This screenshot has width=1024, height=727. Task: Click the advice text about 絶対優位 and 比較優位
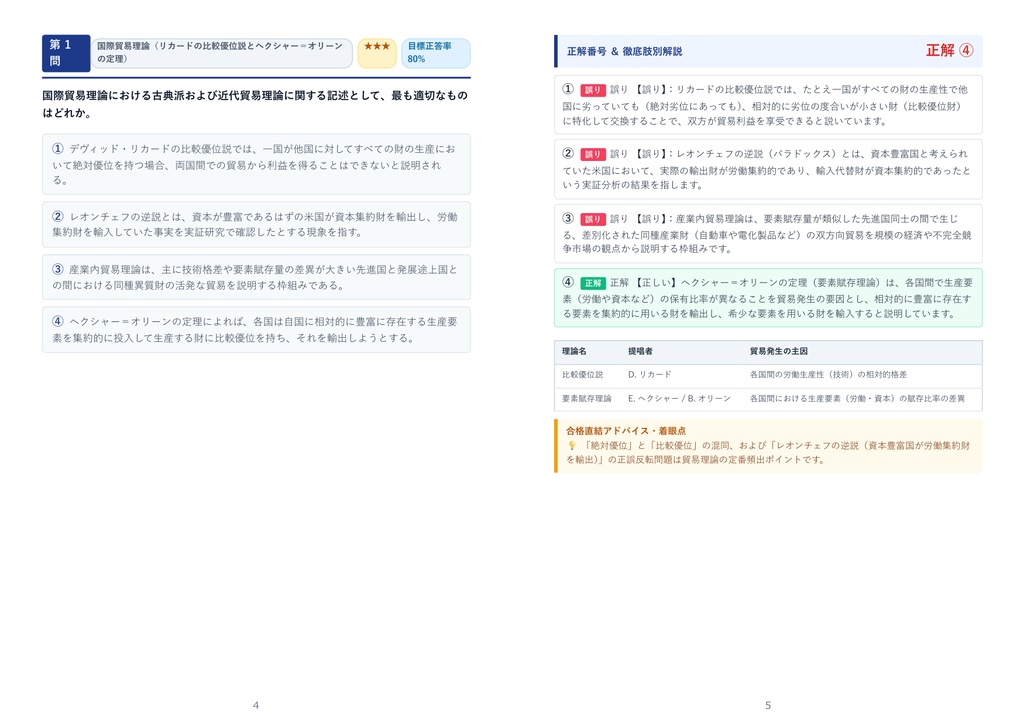pos(768,453)
